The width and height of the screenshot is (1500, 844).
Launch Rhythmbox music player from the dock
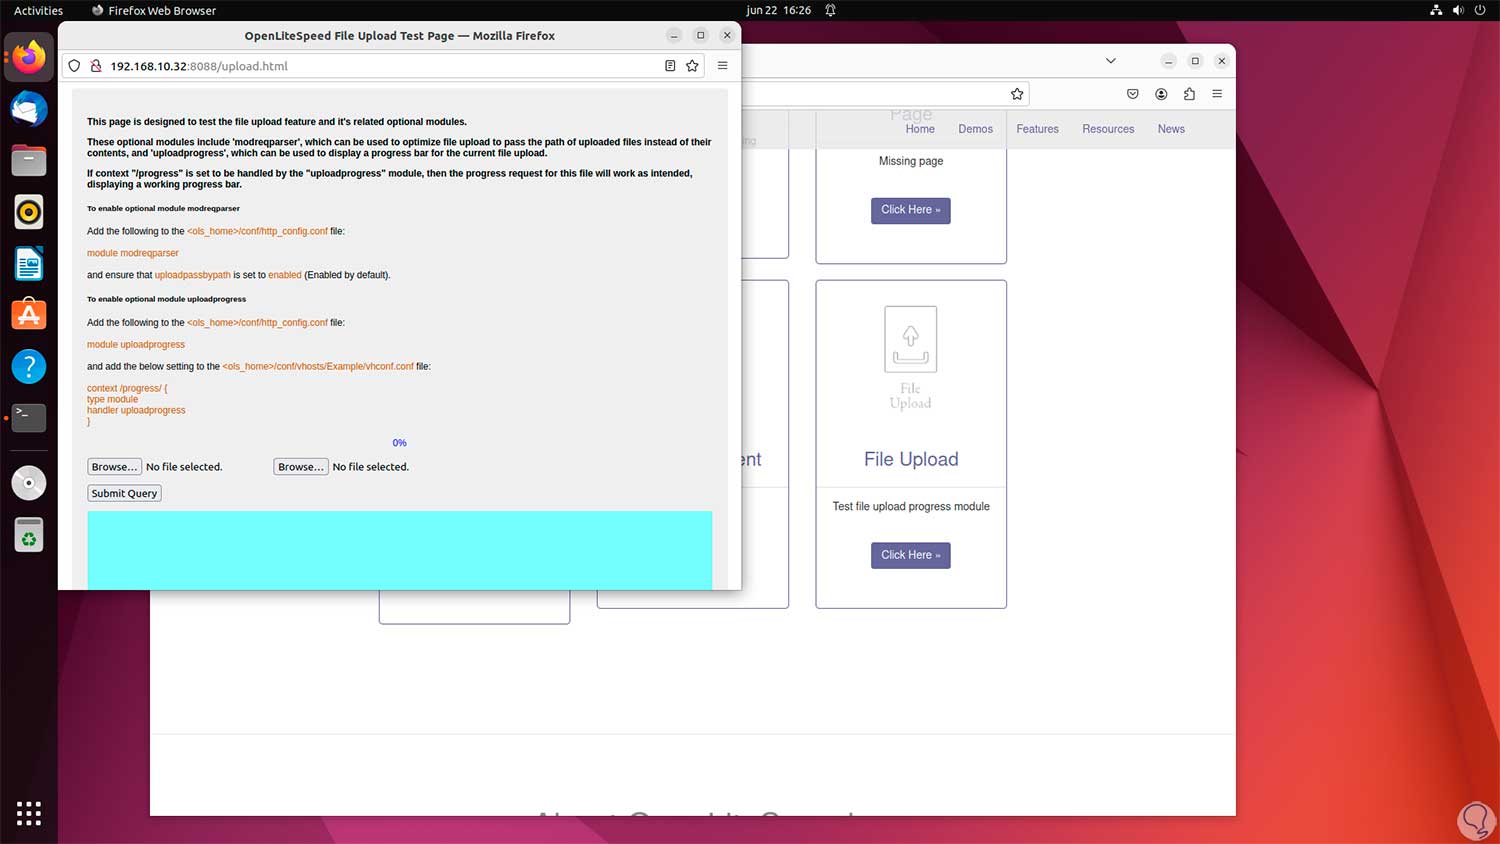coord(29,212)
